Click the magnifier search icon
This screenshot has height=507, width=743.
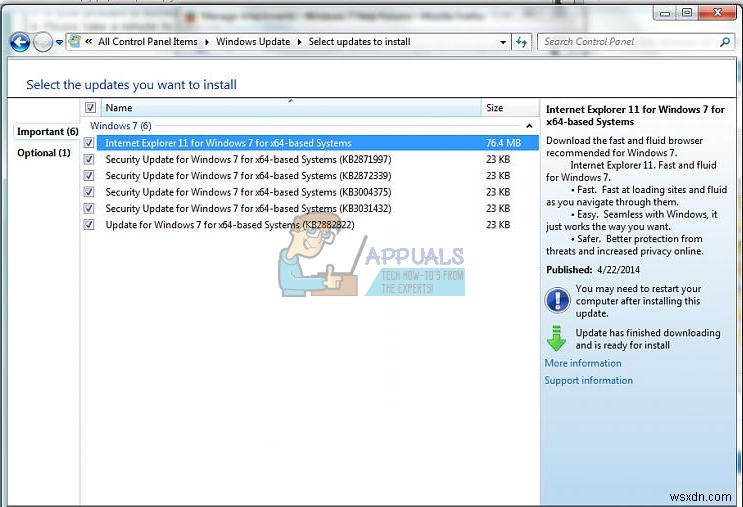(725, 42)
